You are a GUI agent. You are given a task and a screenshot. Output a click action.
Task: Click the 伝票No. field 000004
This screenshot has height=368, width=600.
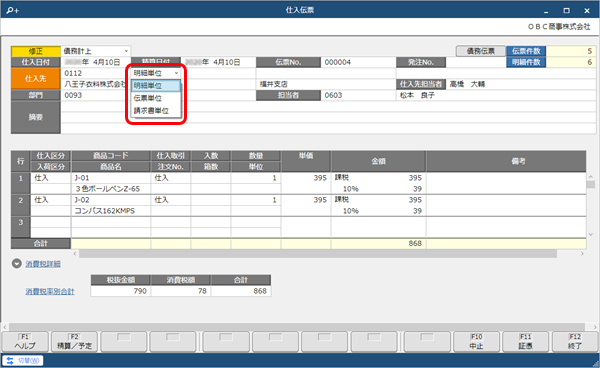click(358, 62)
